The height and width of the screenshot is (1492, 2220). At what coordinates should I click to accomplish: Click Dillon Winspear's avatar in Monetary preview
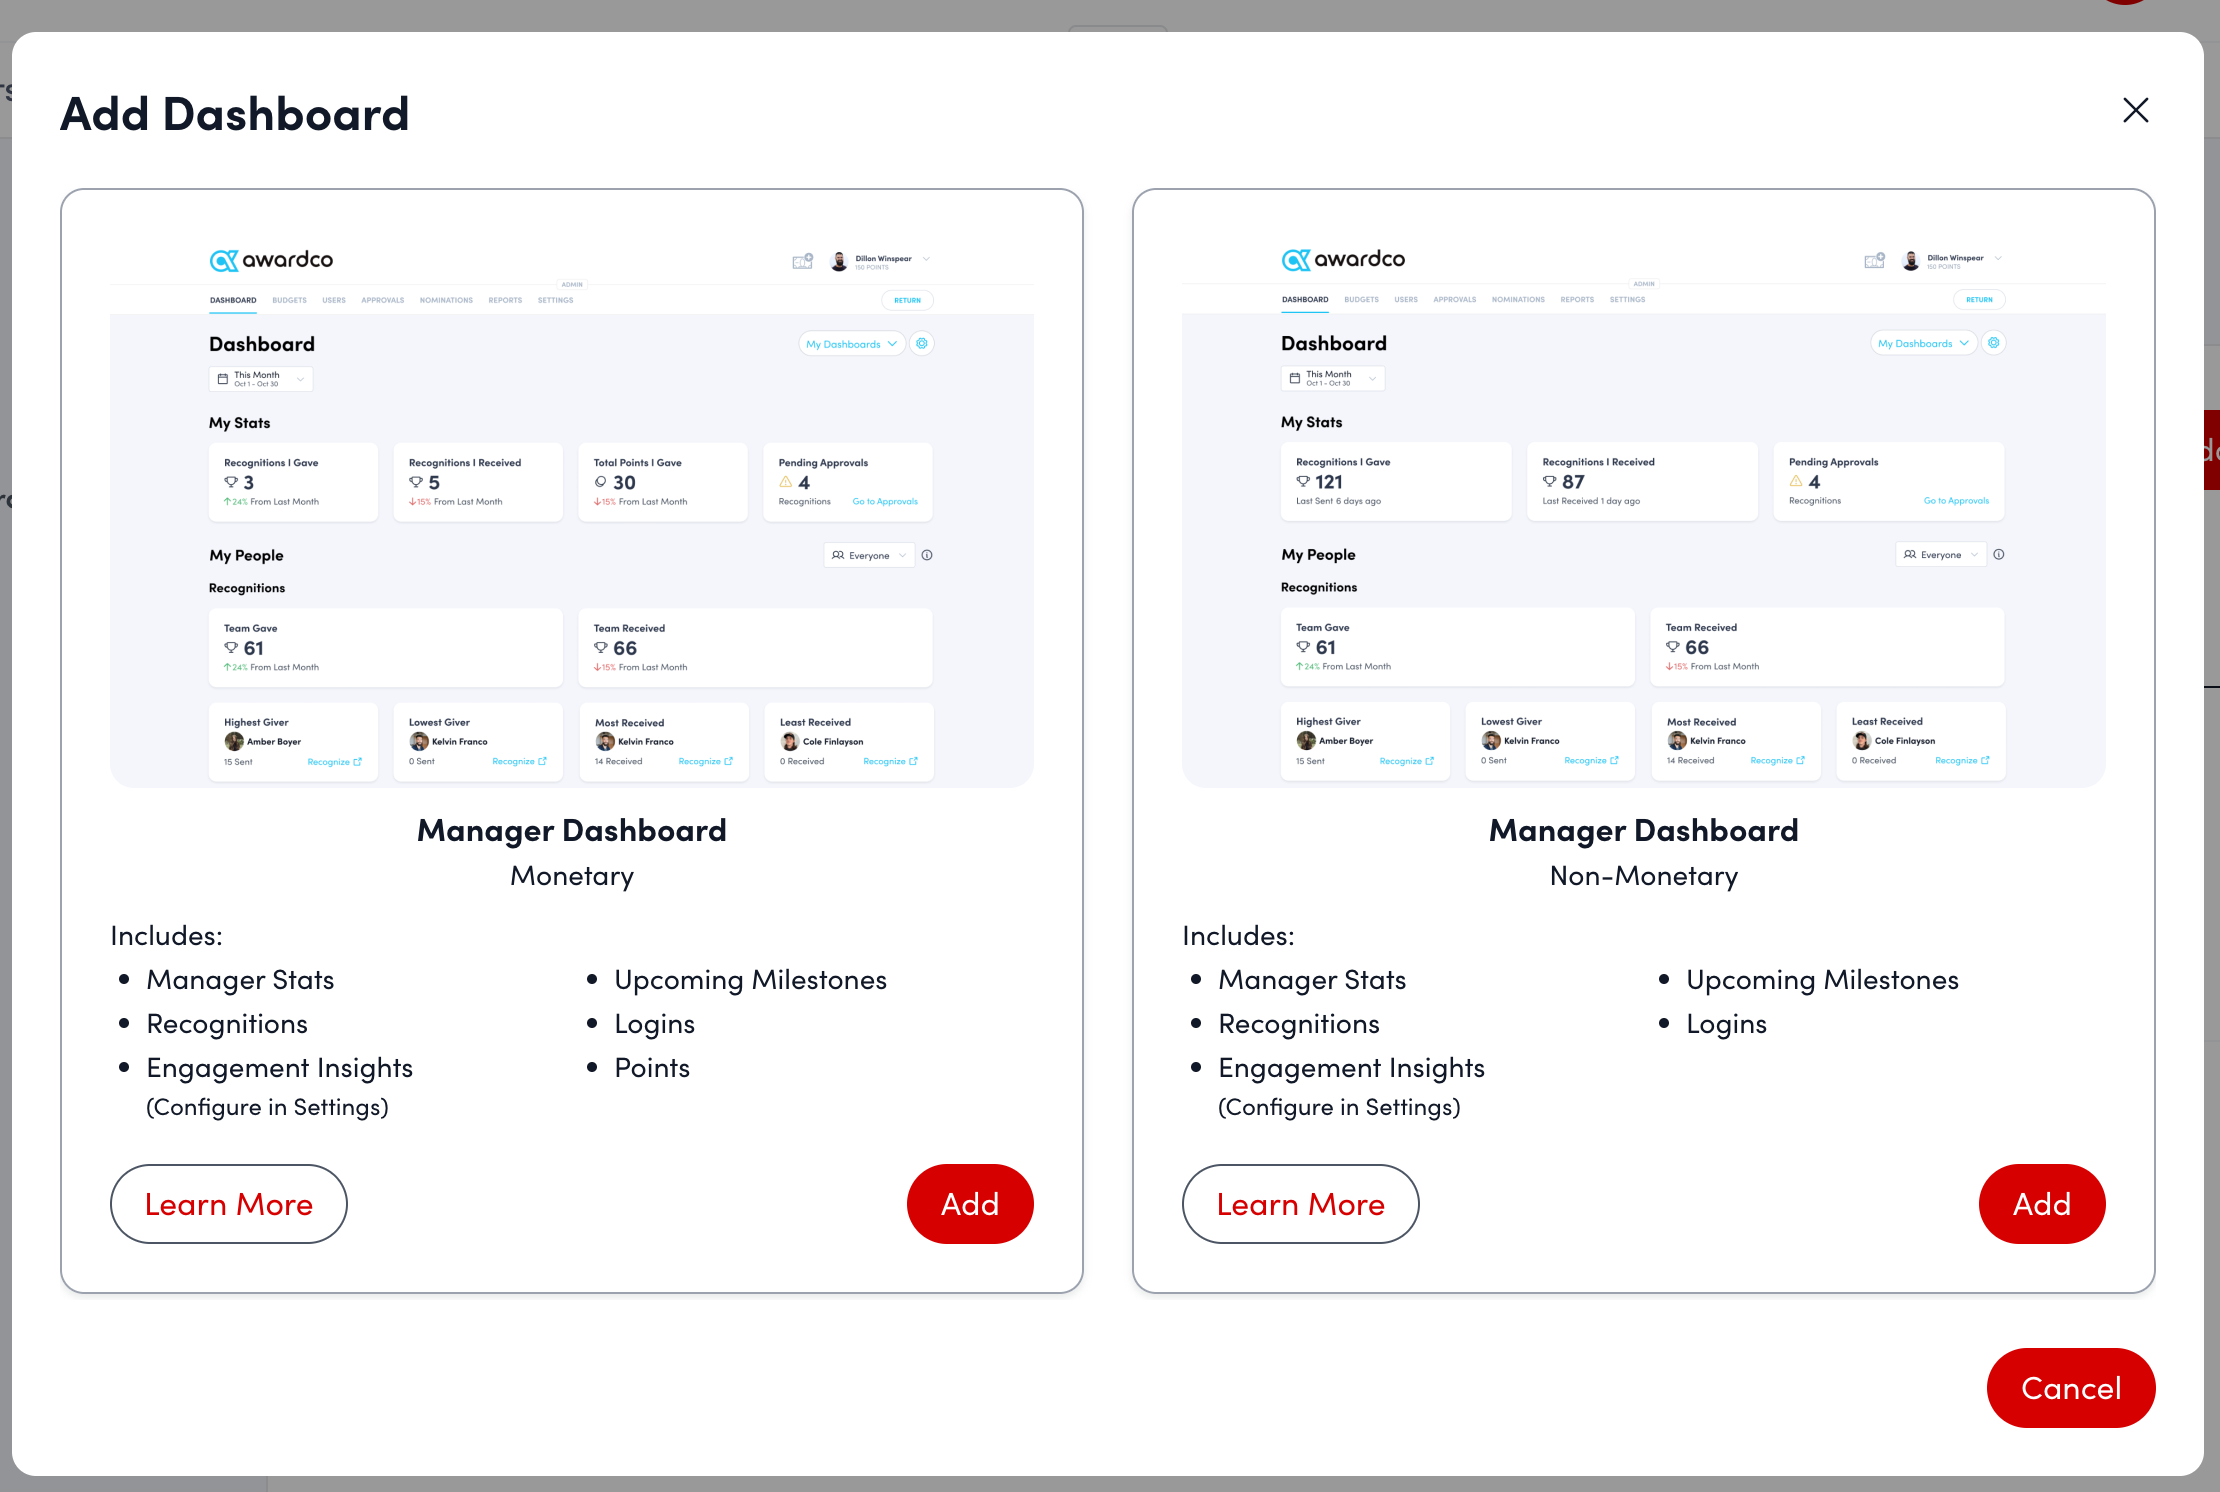coord(839,261)
